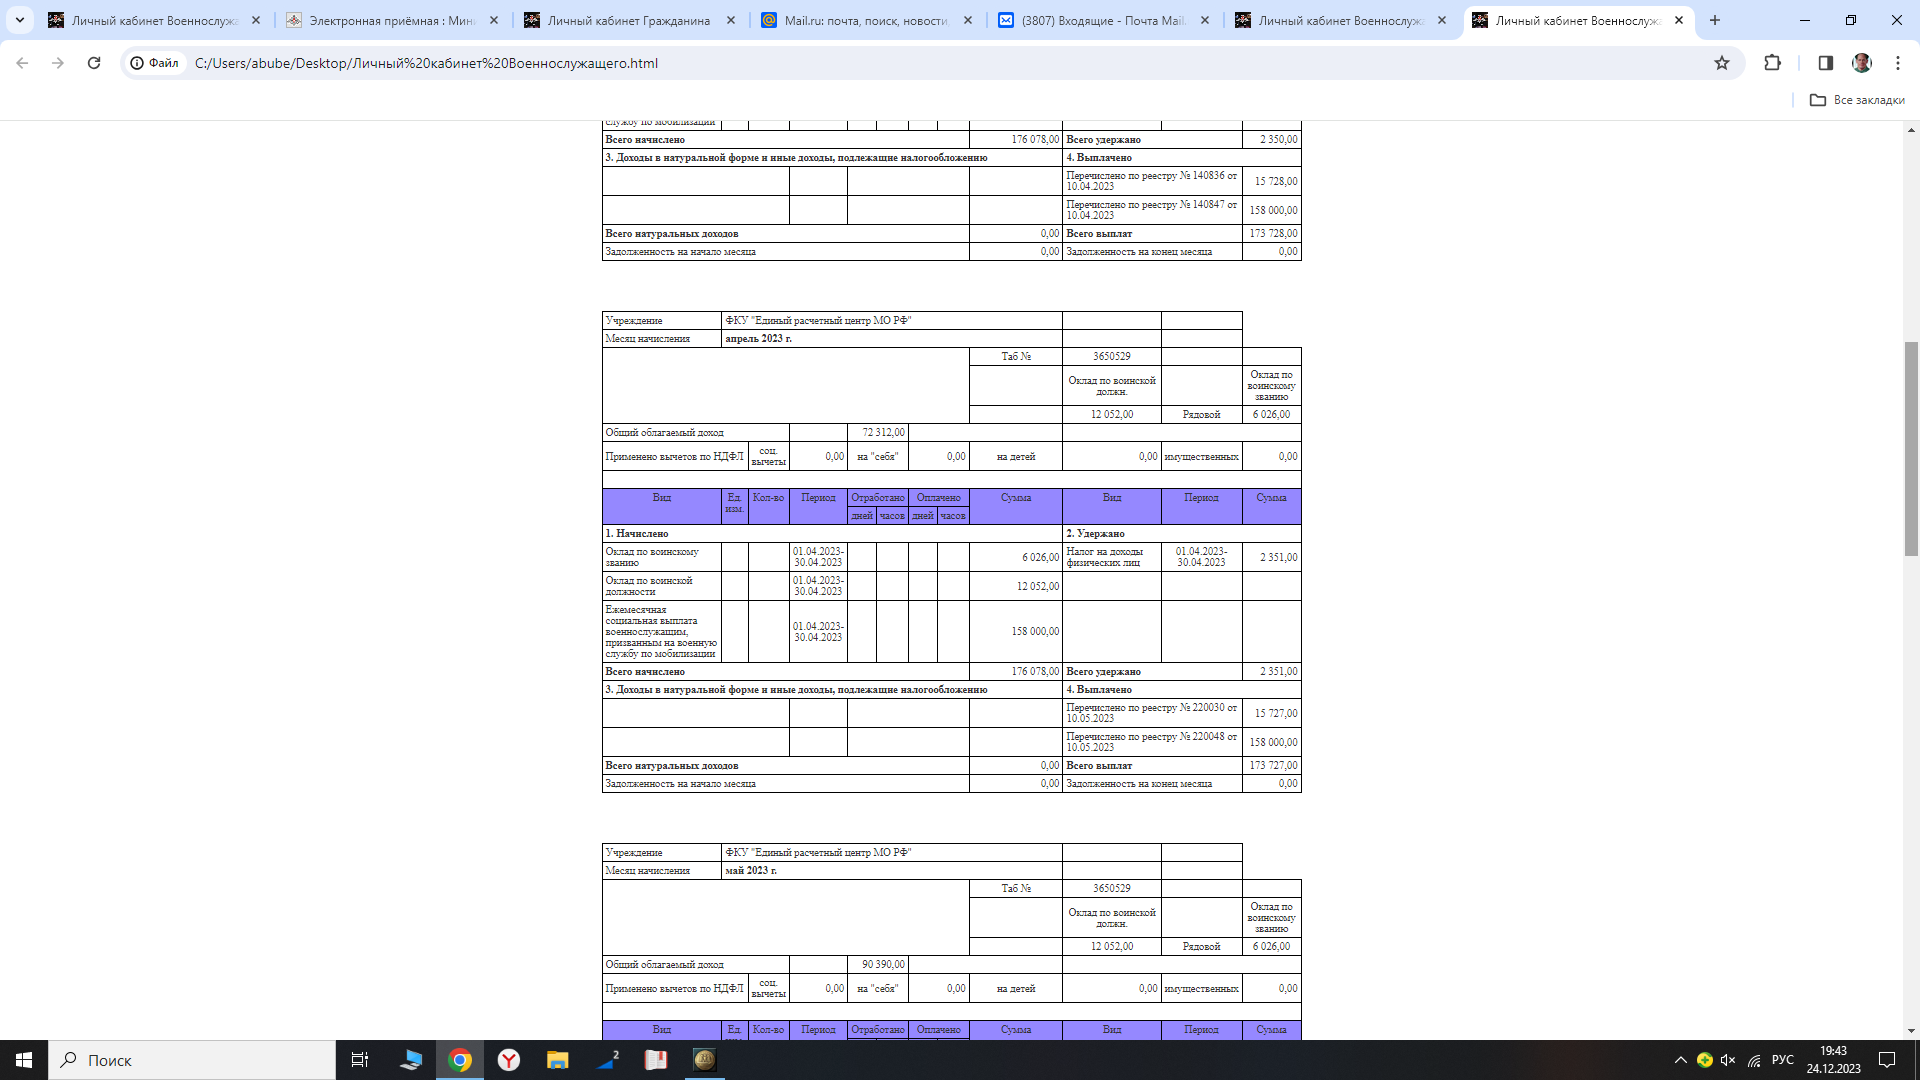Image resolution: width=1920 pixels, height=1080 pixels.
Task: Bookmark this page with star icon
Action: 1721,63
